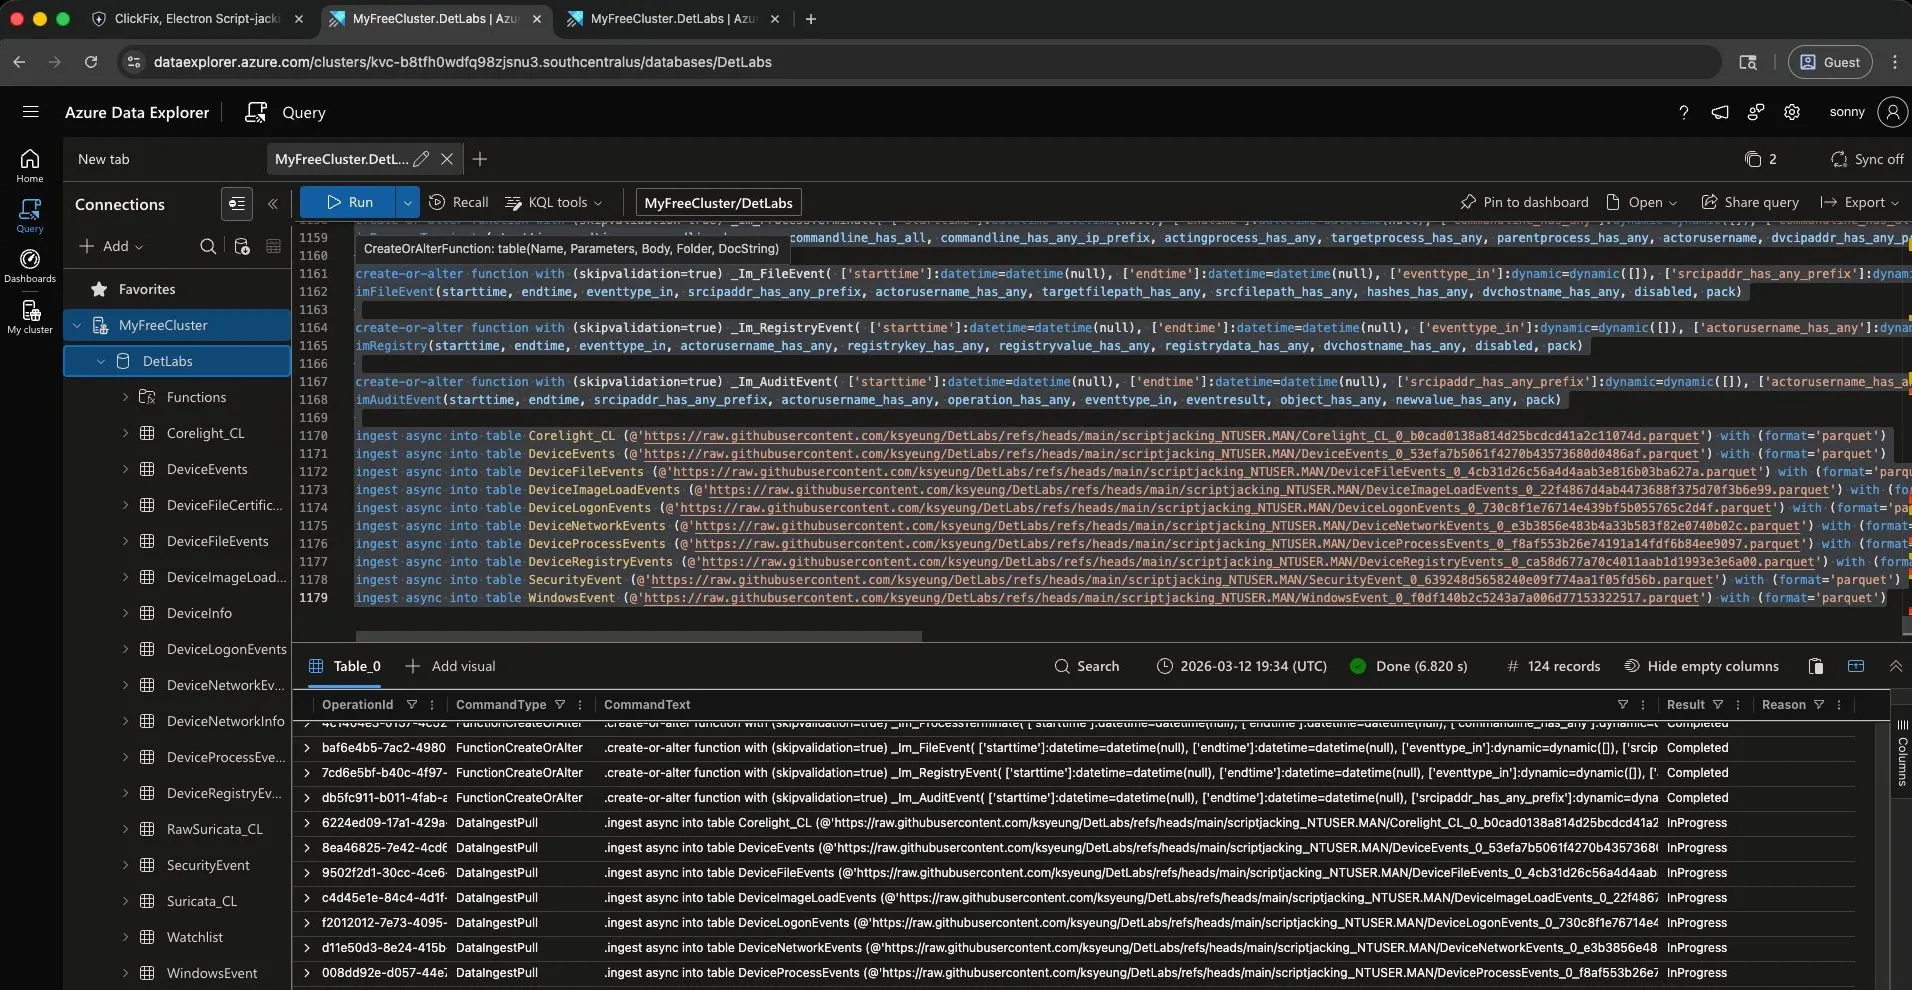
Task: Open the Run button dropdown arrow
Action: click(x=407, y=202)
